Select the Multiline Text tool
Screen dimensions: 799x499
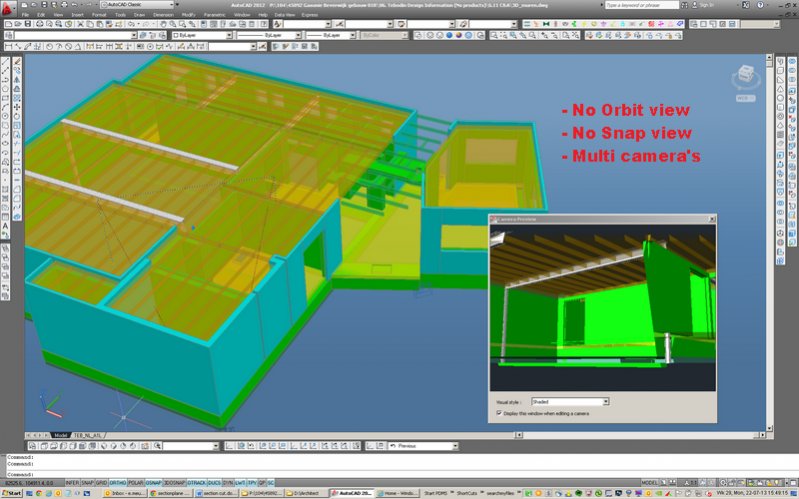click(6, 226)
